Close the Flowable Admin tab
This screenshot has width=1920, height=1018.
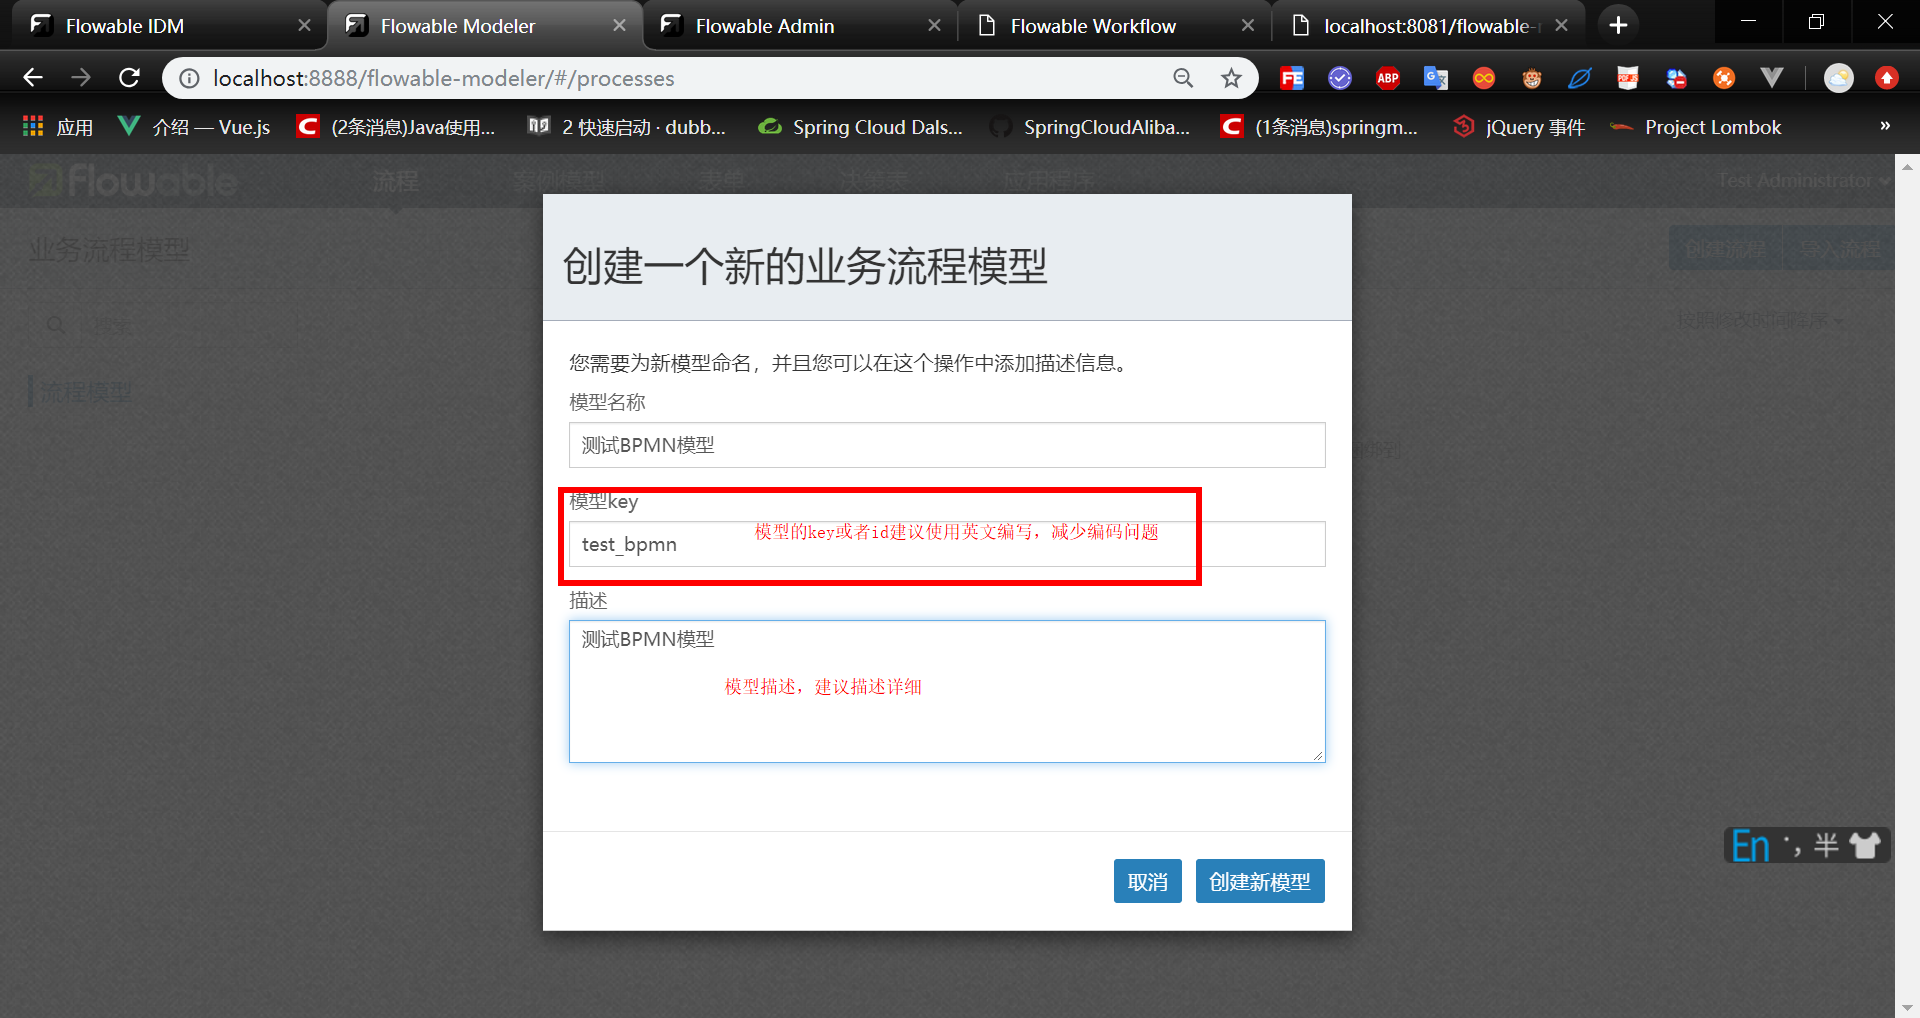click(934, 25)
